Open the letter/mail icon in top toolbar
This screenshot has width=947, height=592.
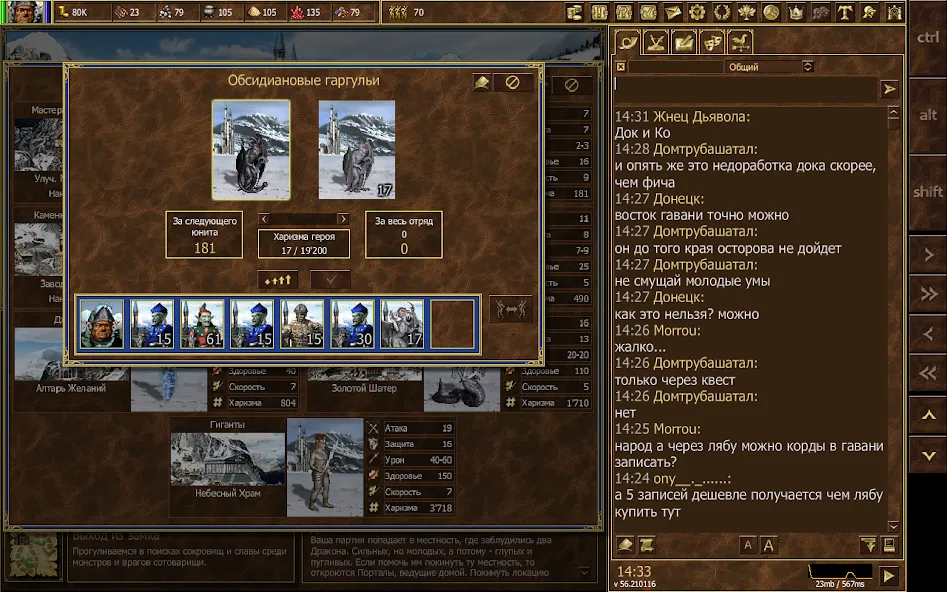[671, 12]
